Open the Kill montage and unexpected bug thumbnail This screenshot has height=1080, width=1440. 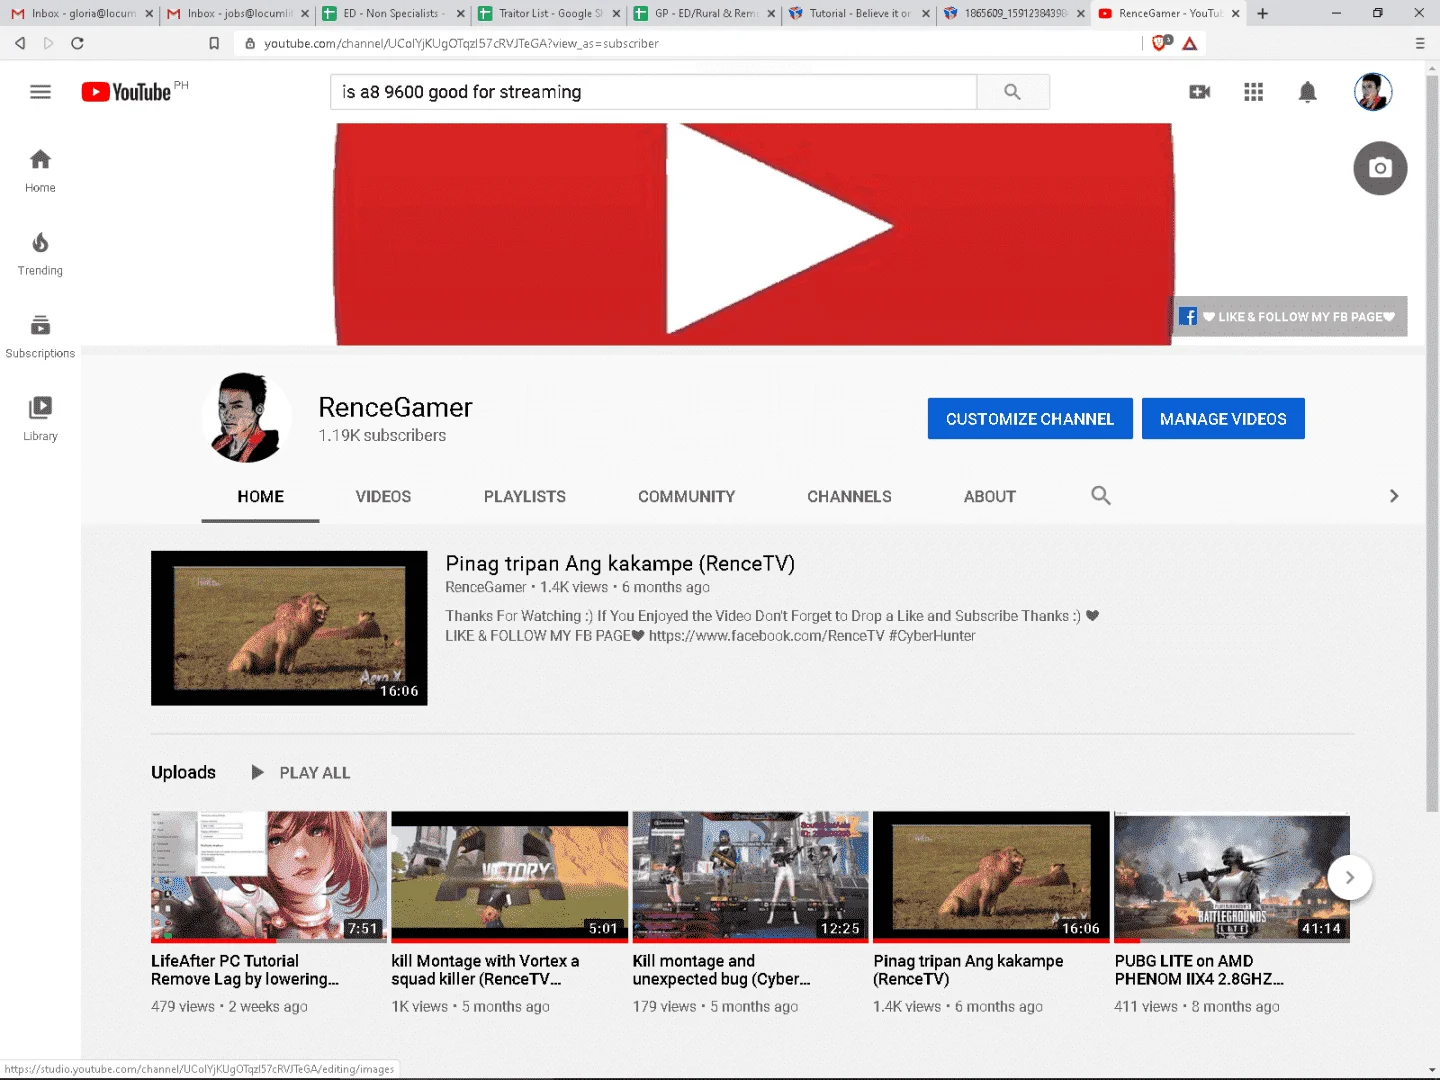pos(751,877)
